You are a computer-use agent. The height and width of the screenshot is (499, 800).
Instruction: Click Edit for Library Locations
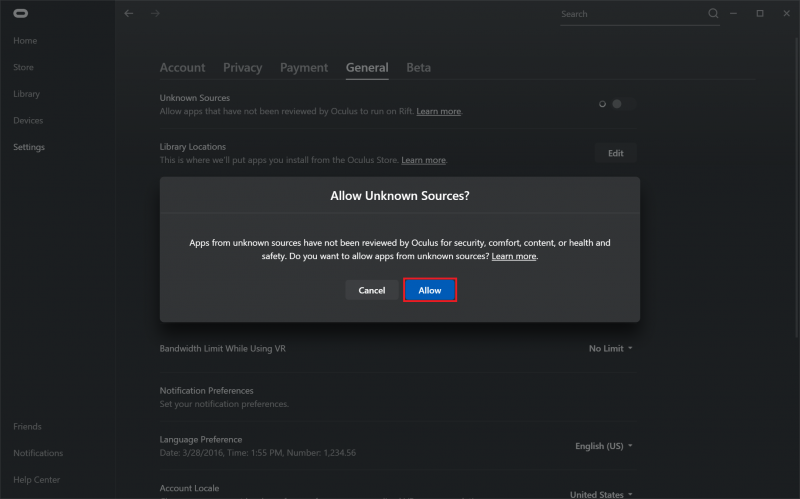pos(615,153)
